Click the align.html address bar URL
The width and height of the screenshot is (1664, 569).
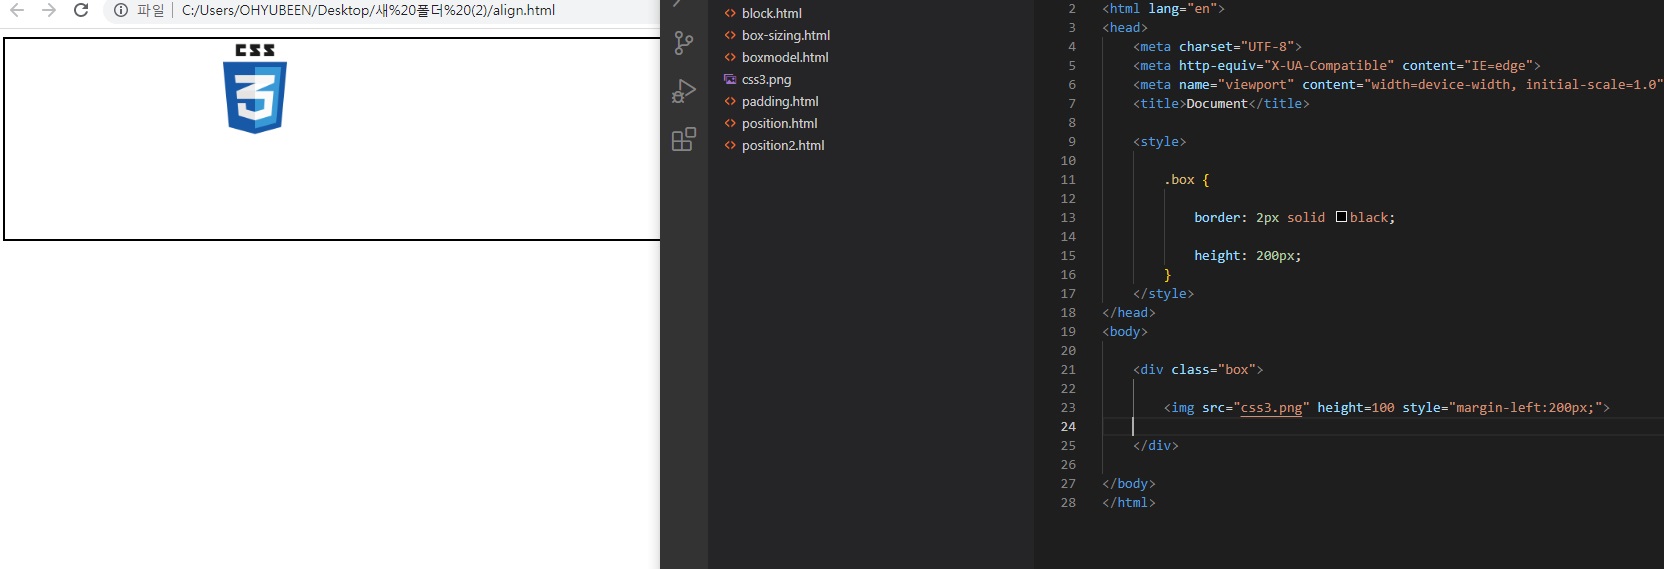point(368,10)
